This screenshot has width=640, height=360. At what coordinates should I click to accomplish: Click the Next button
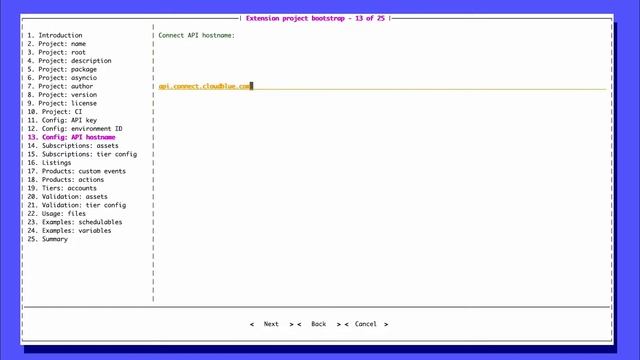271,324
